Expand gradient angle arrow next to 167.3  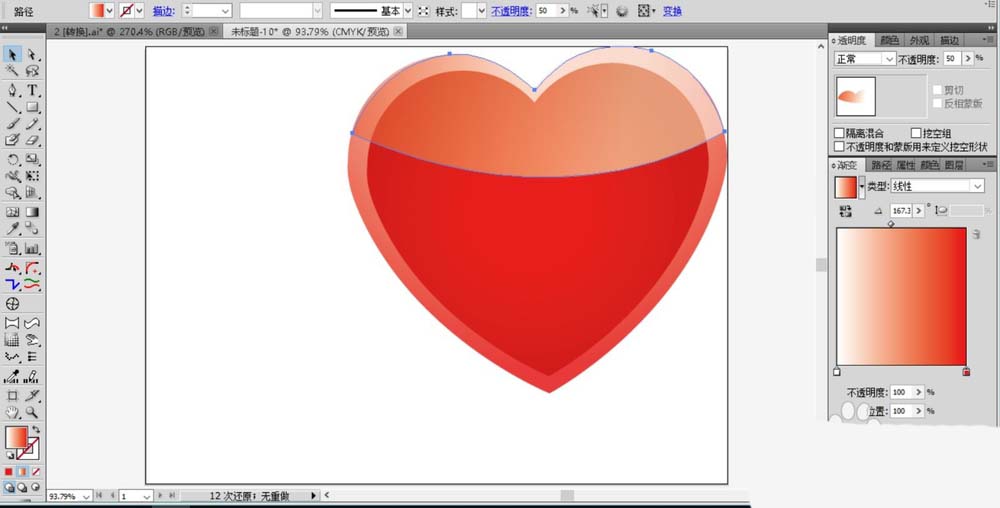pyautogui.click(x=918, y=210)
